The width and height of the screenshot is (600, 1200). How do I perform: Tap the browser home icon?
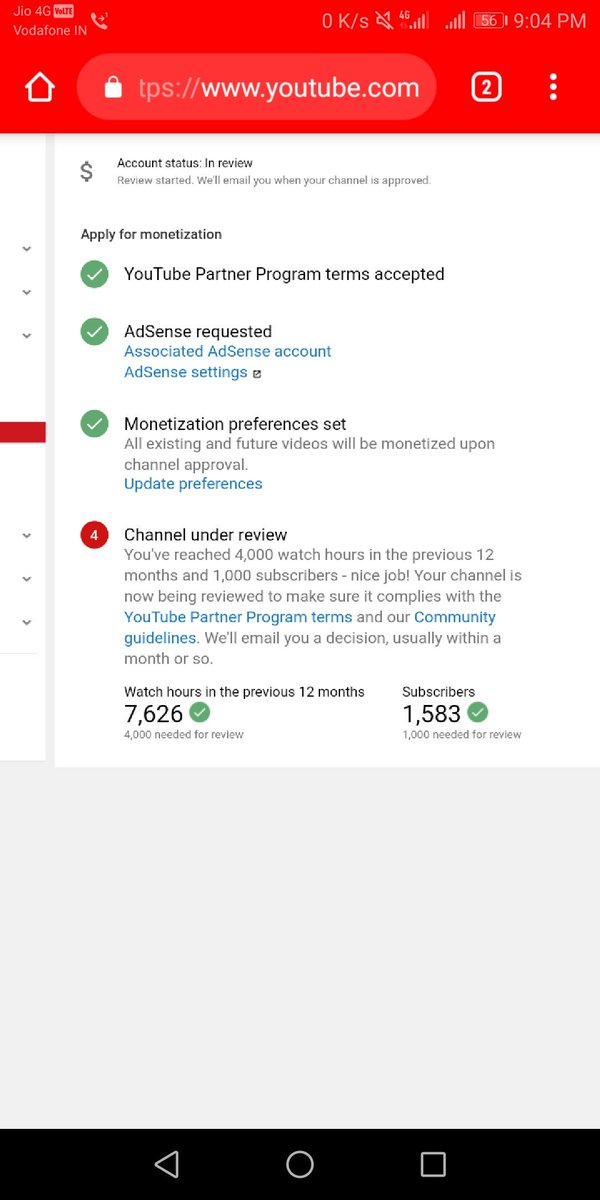[x=39, y=88]
